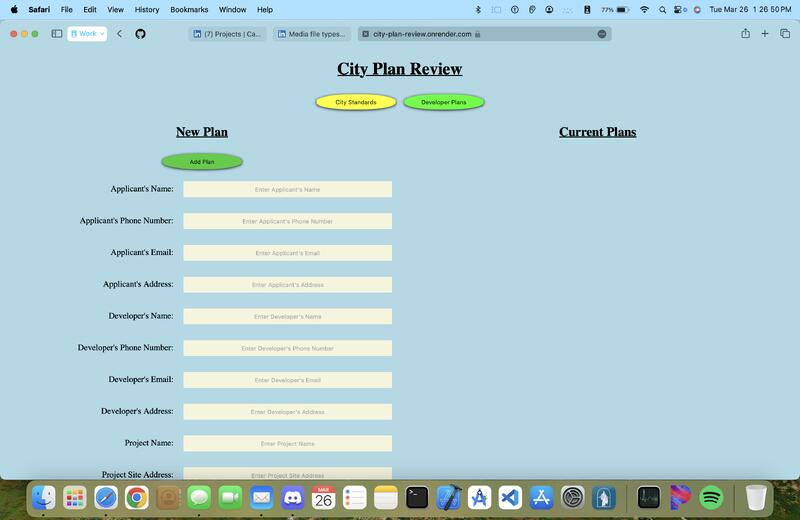The height and width of the screenshot is (520, 800).
Task: Open the Wi-Fi menu bar icon
Action: (644, 9)
